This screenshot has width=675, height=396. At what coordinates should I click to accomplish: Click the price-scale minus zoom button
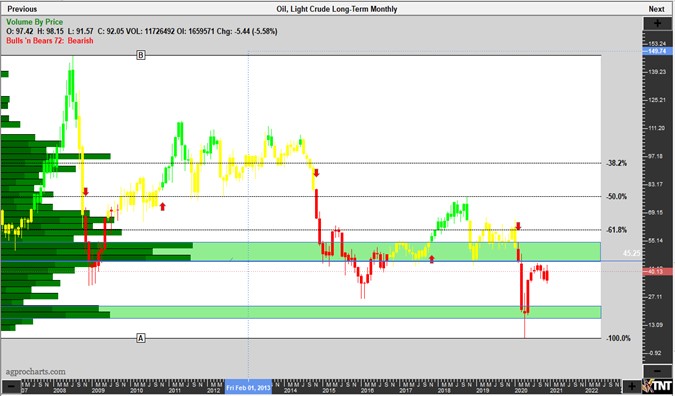(657, 371)
